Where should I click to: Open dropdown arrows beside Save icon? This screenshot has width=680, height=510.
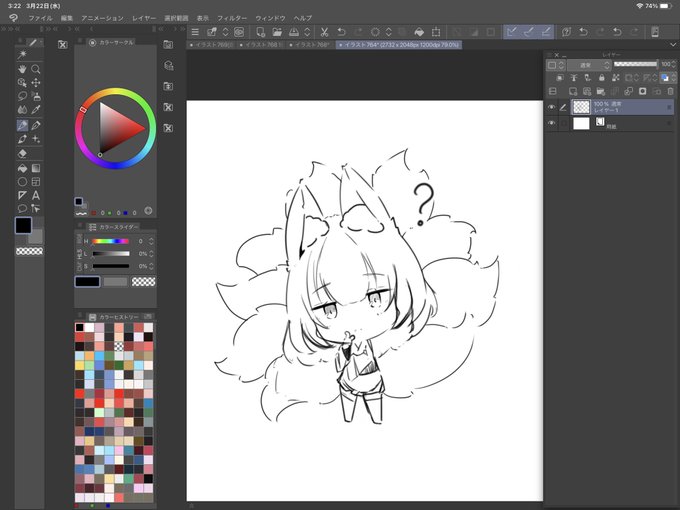[307, 32]
